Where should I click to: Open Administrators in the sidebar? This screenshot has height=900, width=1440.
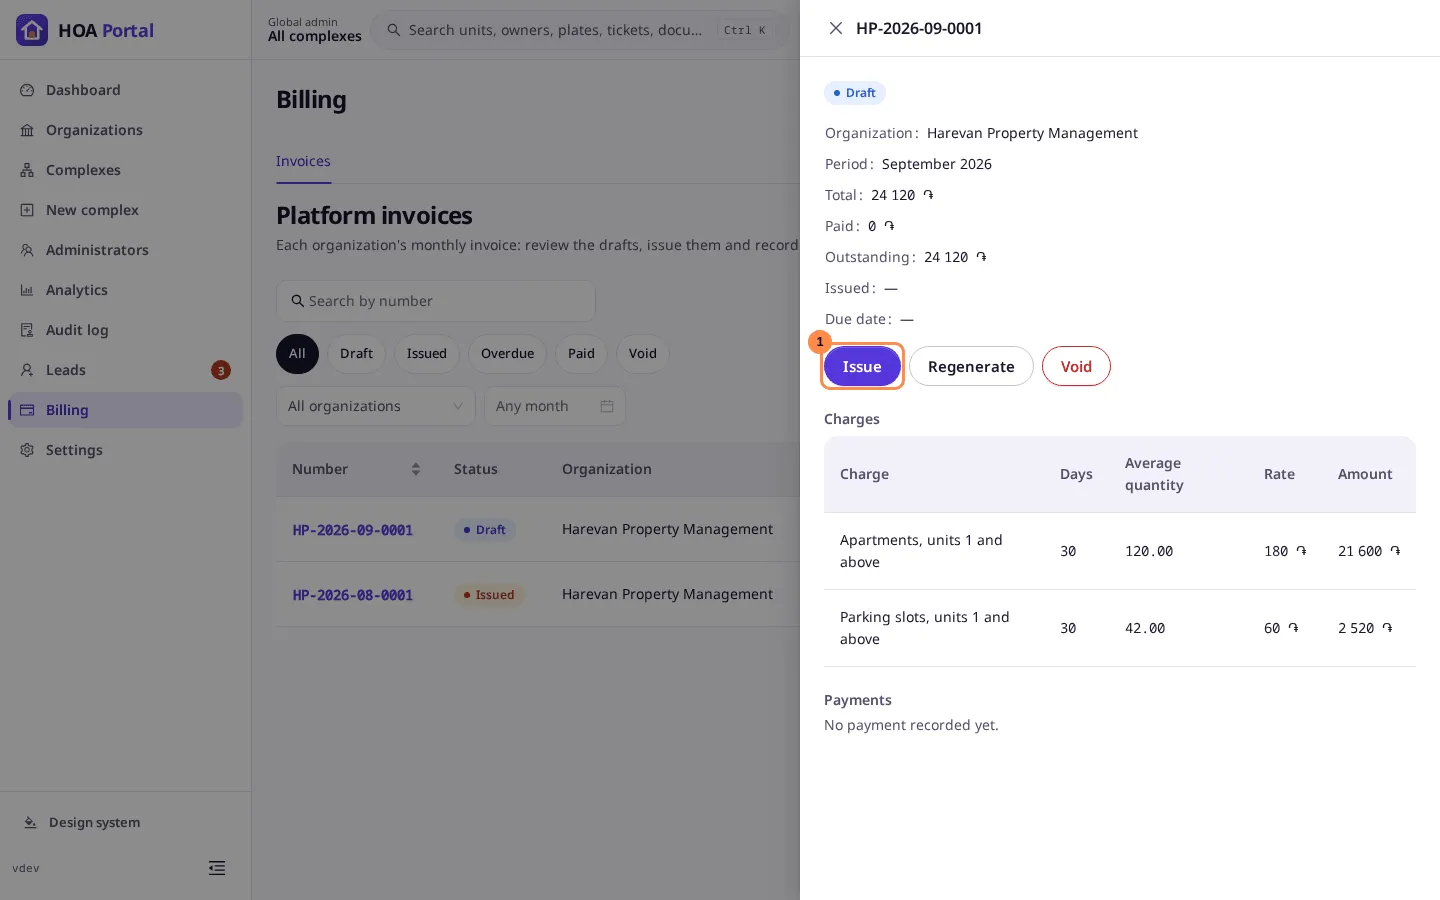point(125,250)
